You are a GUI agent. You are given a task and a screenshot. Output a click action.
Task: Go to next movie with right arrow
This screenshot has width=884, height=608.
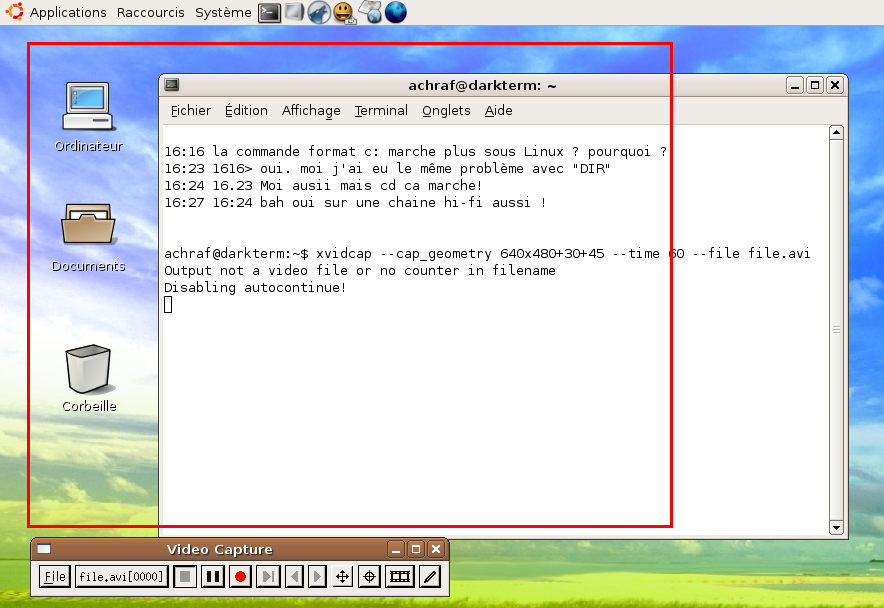click(317, 576)
